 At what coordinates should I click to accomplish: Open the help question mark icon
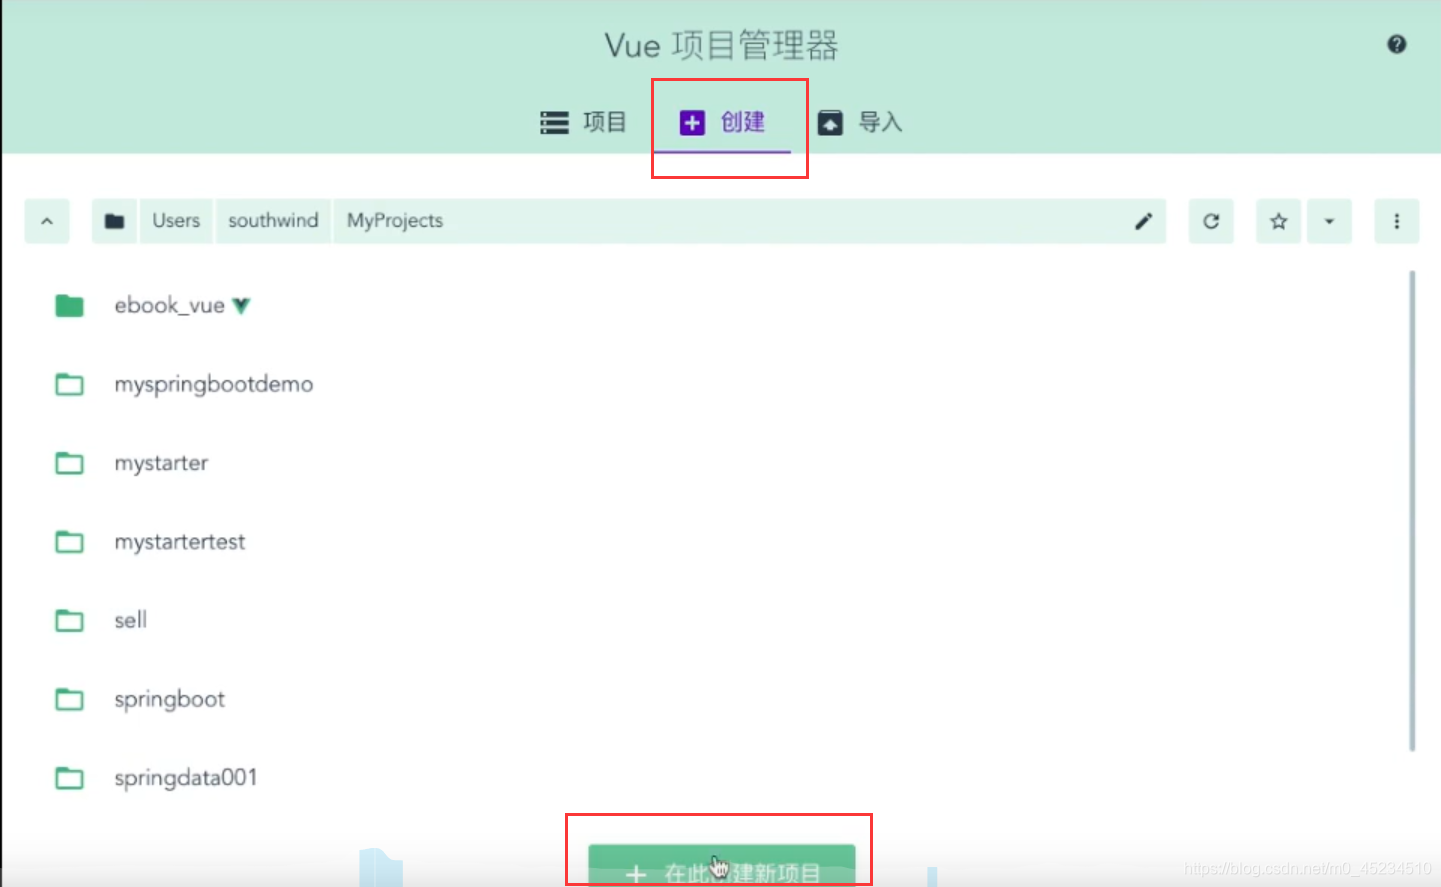1396,44
